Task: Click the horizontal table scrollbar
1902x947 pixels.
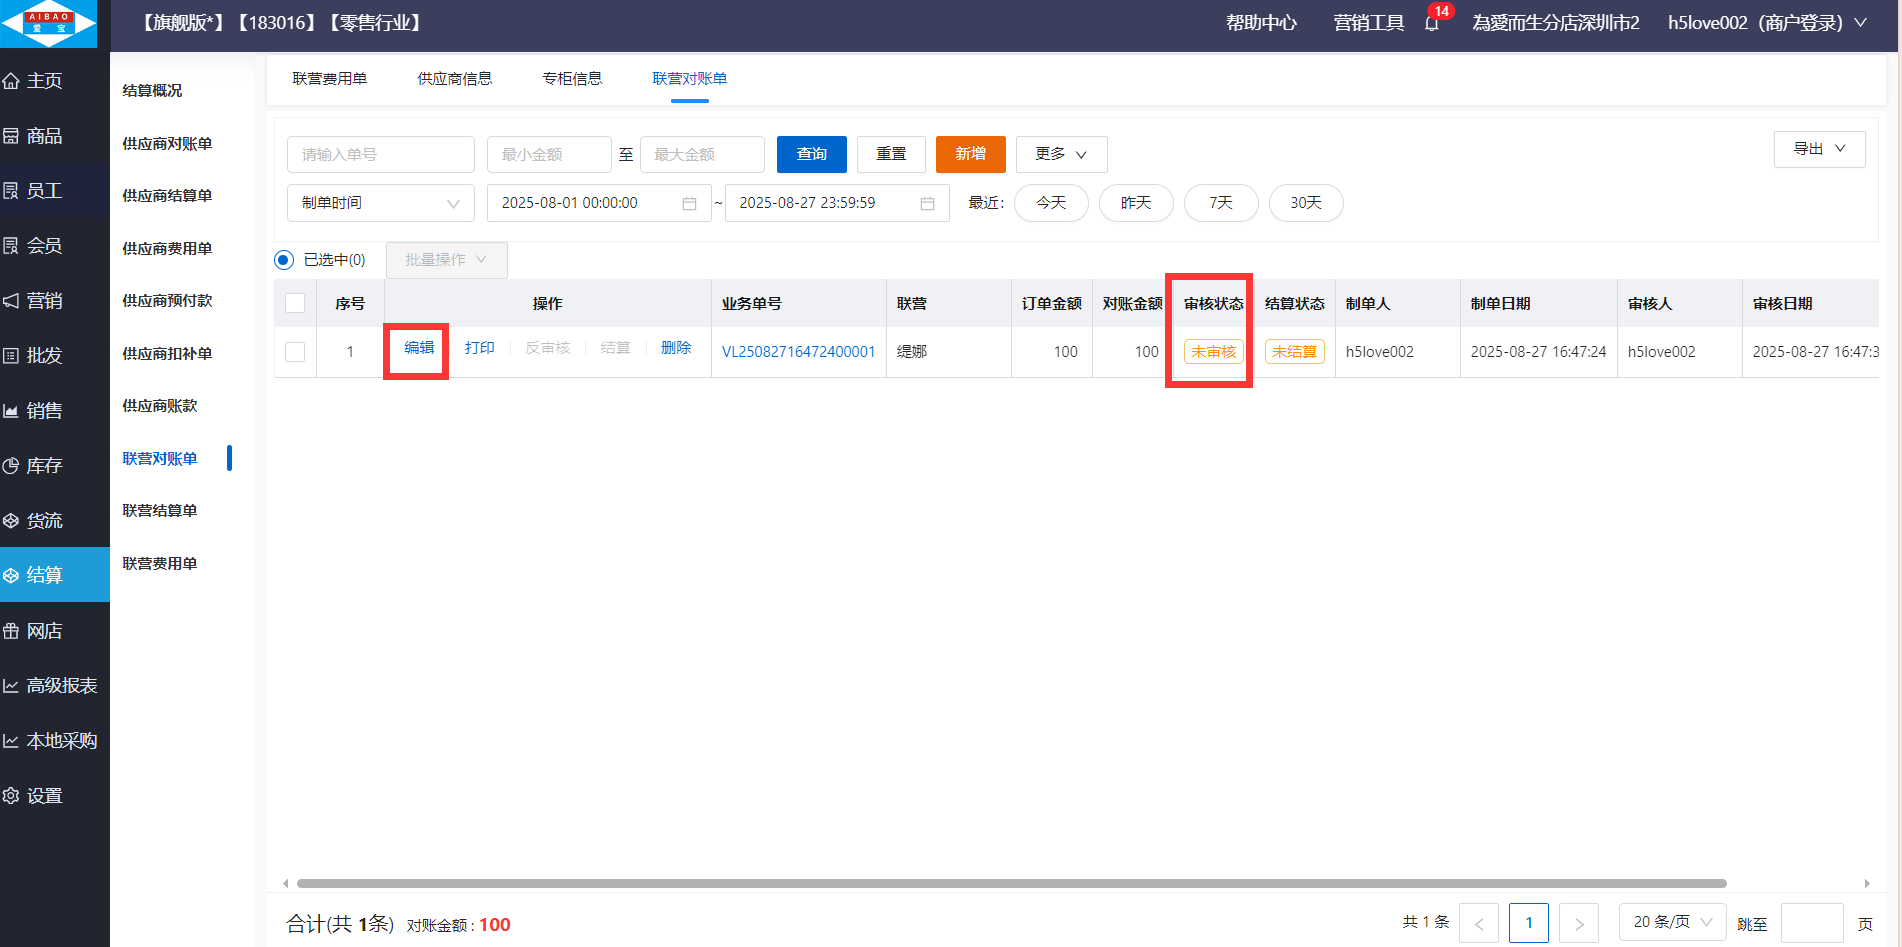Action: point(1010,883)
